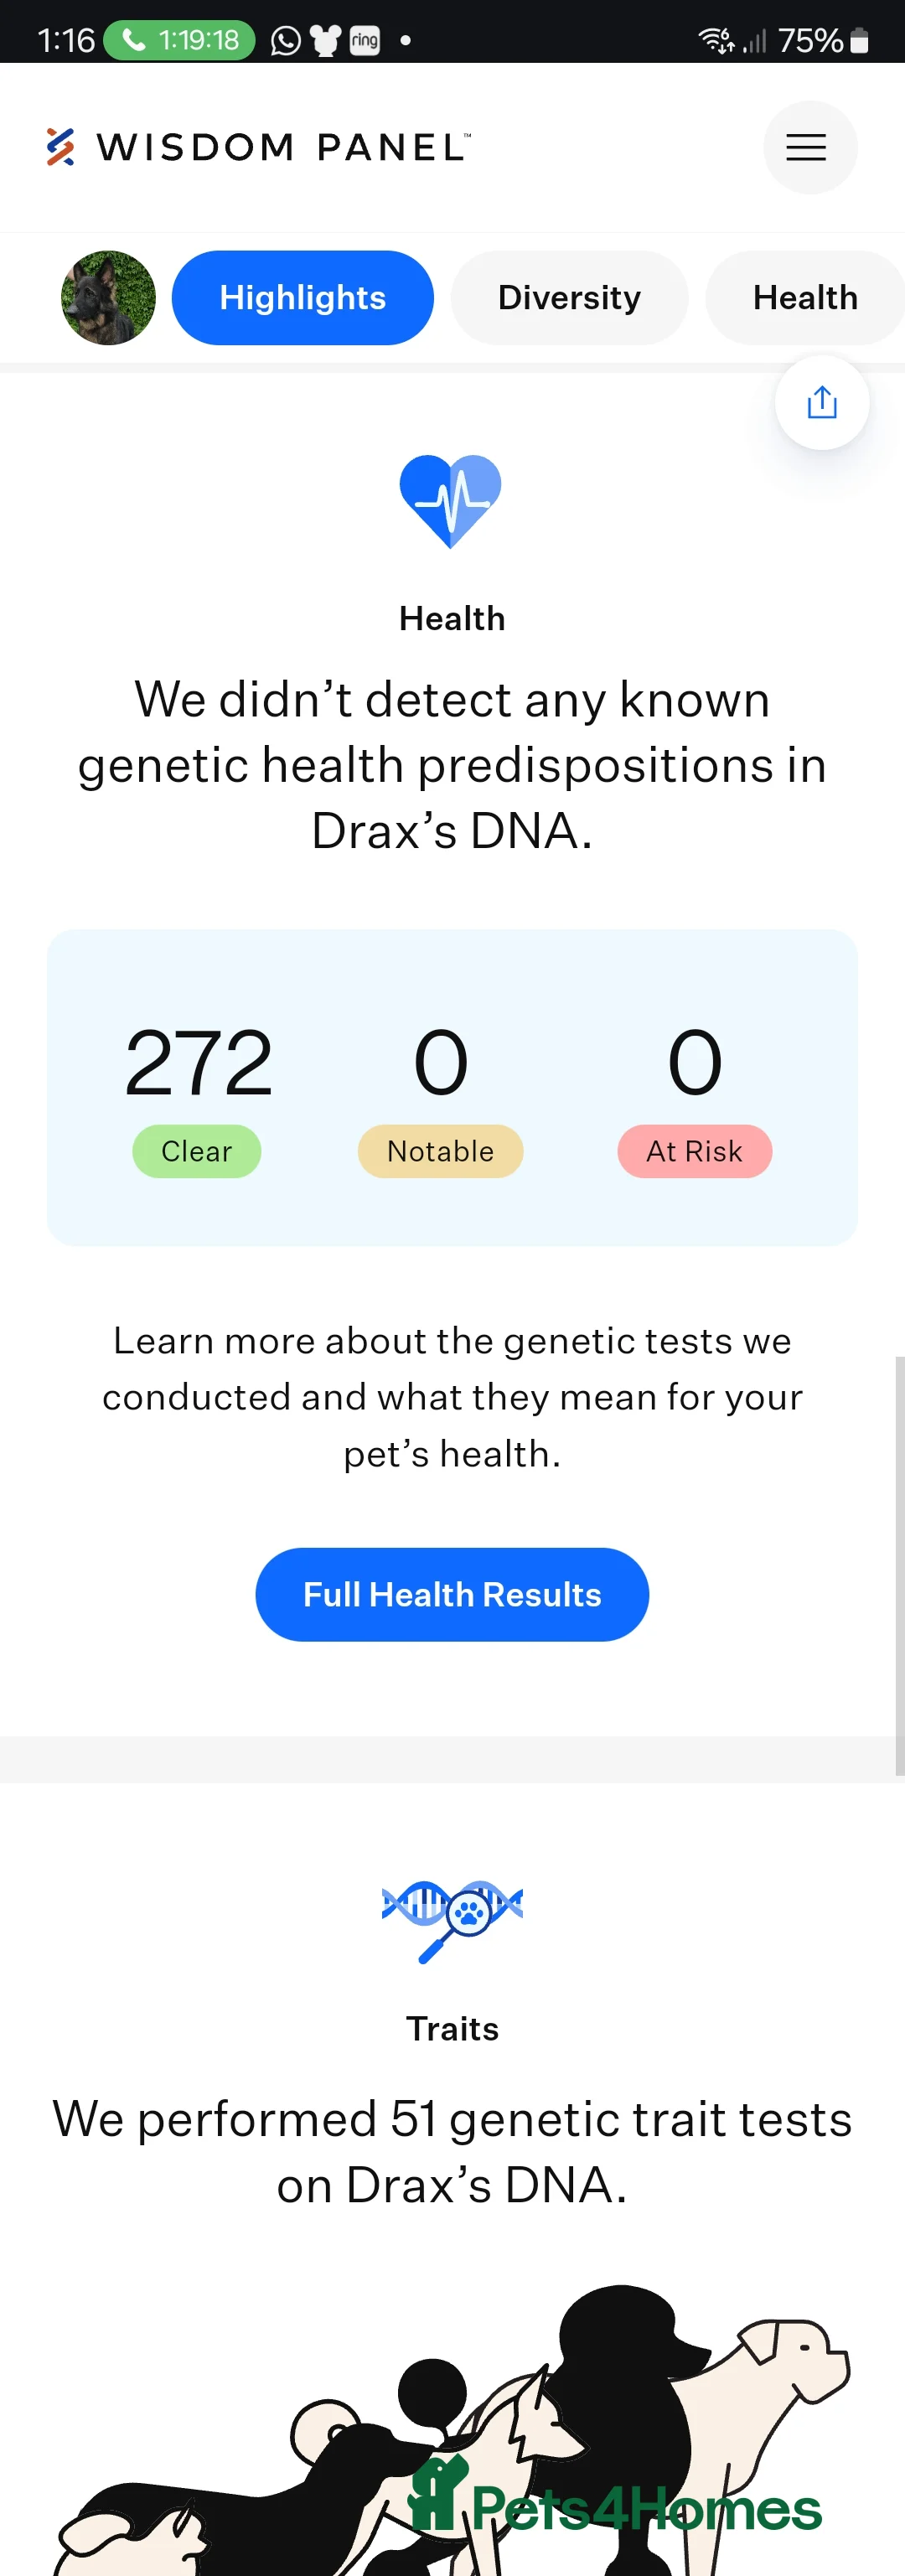Tap the dog breeds illustration
The width and height of the screenshot is (905, 2576).
(x=452, y=2440)
